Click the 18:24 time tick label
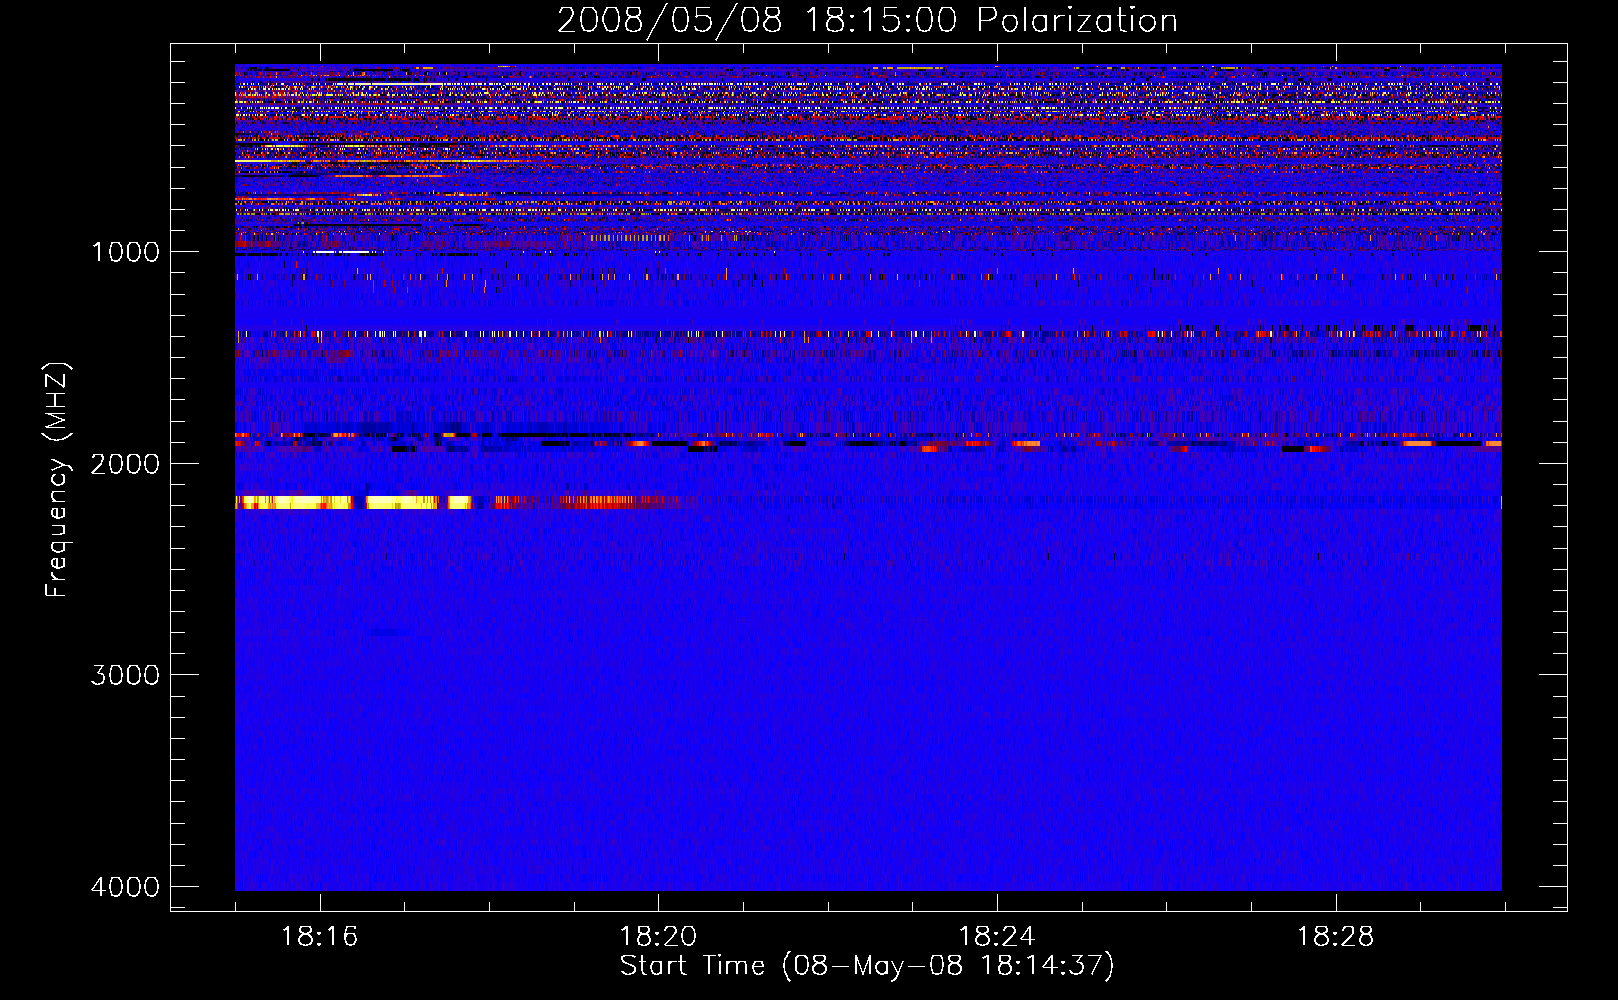 point(997,937)
